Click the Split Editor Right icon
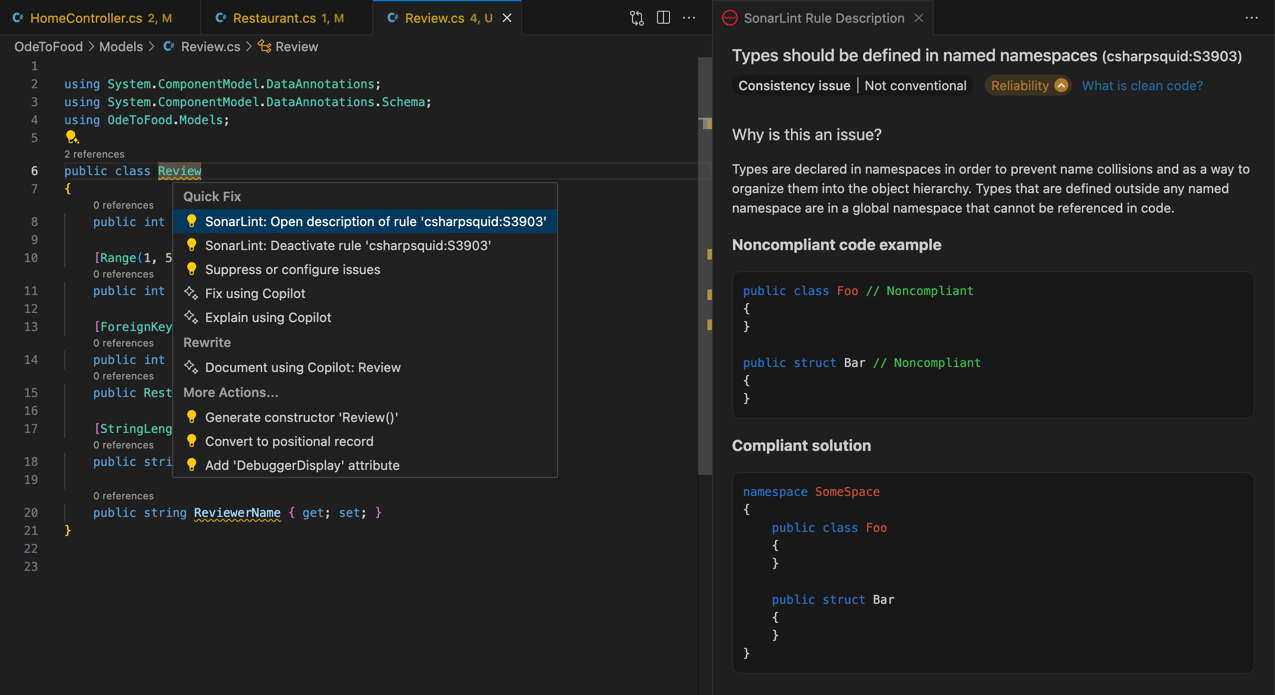This screenshot has height=695, width=1275. tap(663, 18)
